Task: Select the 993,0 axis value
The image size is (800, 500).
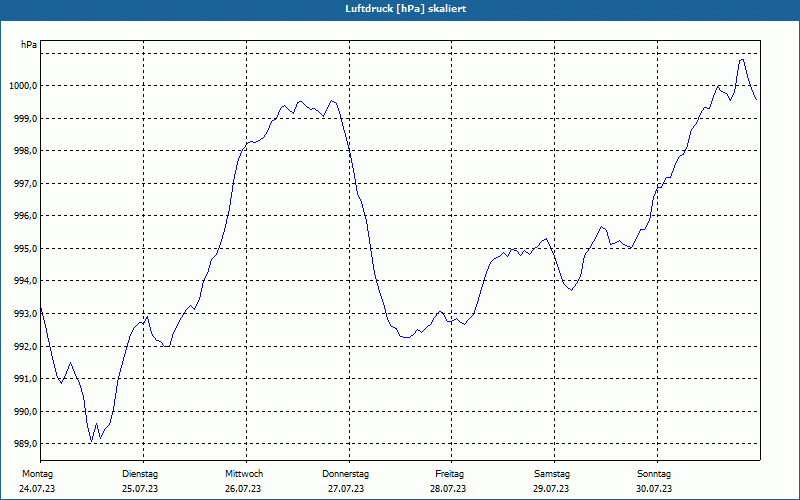Action: 26,314
